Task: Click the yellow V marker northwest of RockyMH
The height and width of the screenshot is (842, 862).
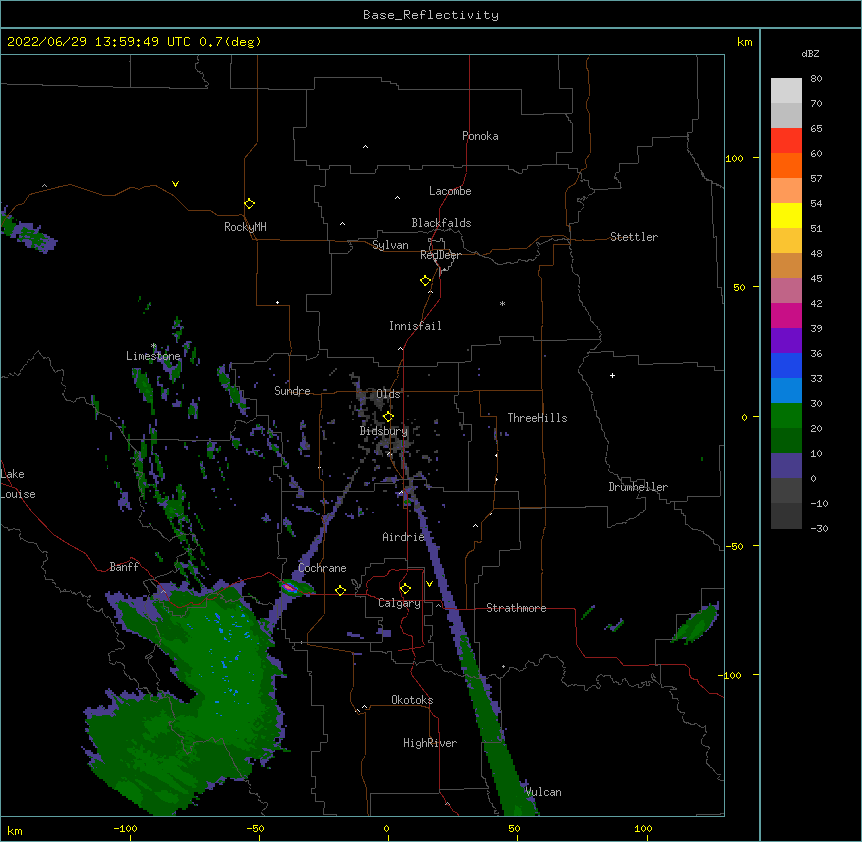Action: click(x=175, y=184)
